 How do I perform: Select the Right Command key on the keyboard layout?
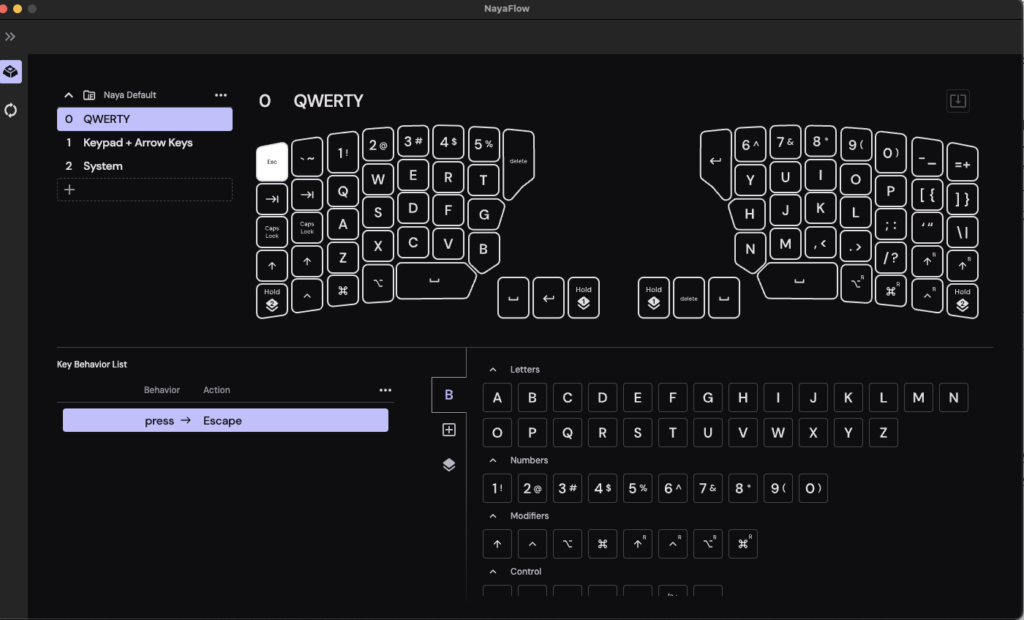tap(891, 291)
